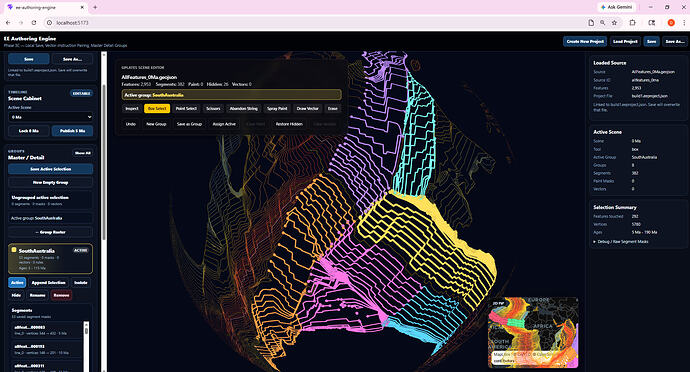Click New Empty Group
This screenshot has width=690, height=372.
(x=51, y=182)
